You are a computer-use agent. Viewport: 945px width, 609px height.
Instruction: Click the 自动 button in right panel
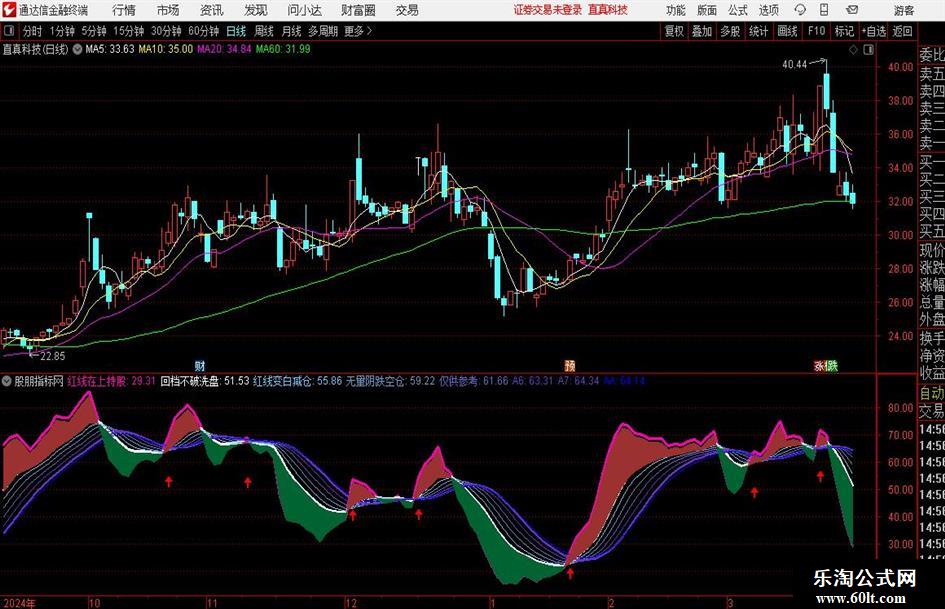click(932, 393)
